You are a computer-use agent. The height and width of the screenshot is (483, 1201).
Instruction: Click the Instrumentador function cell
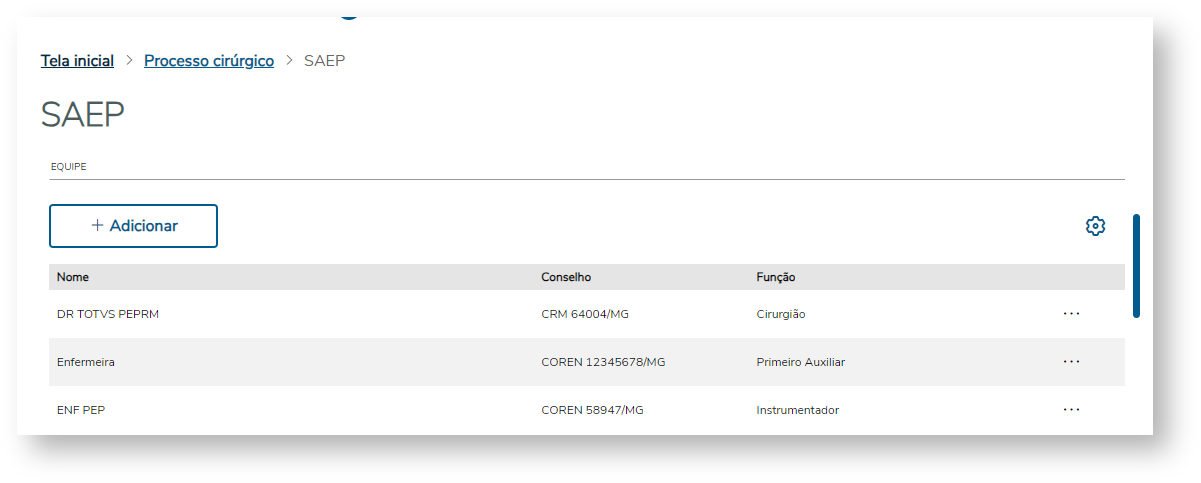797,410
